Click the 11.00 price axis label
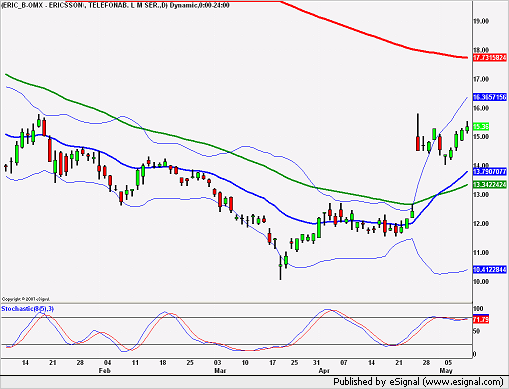Viewport: 509px width, 389px height. 481,253
